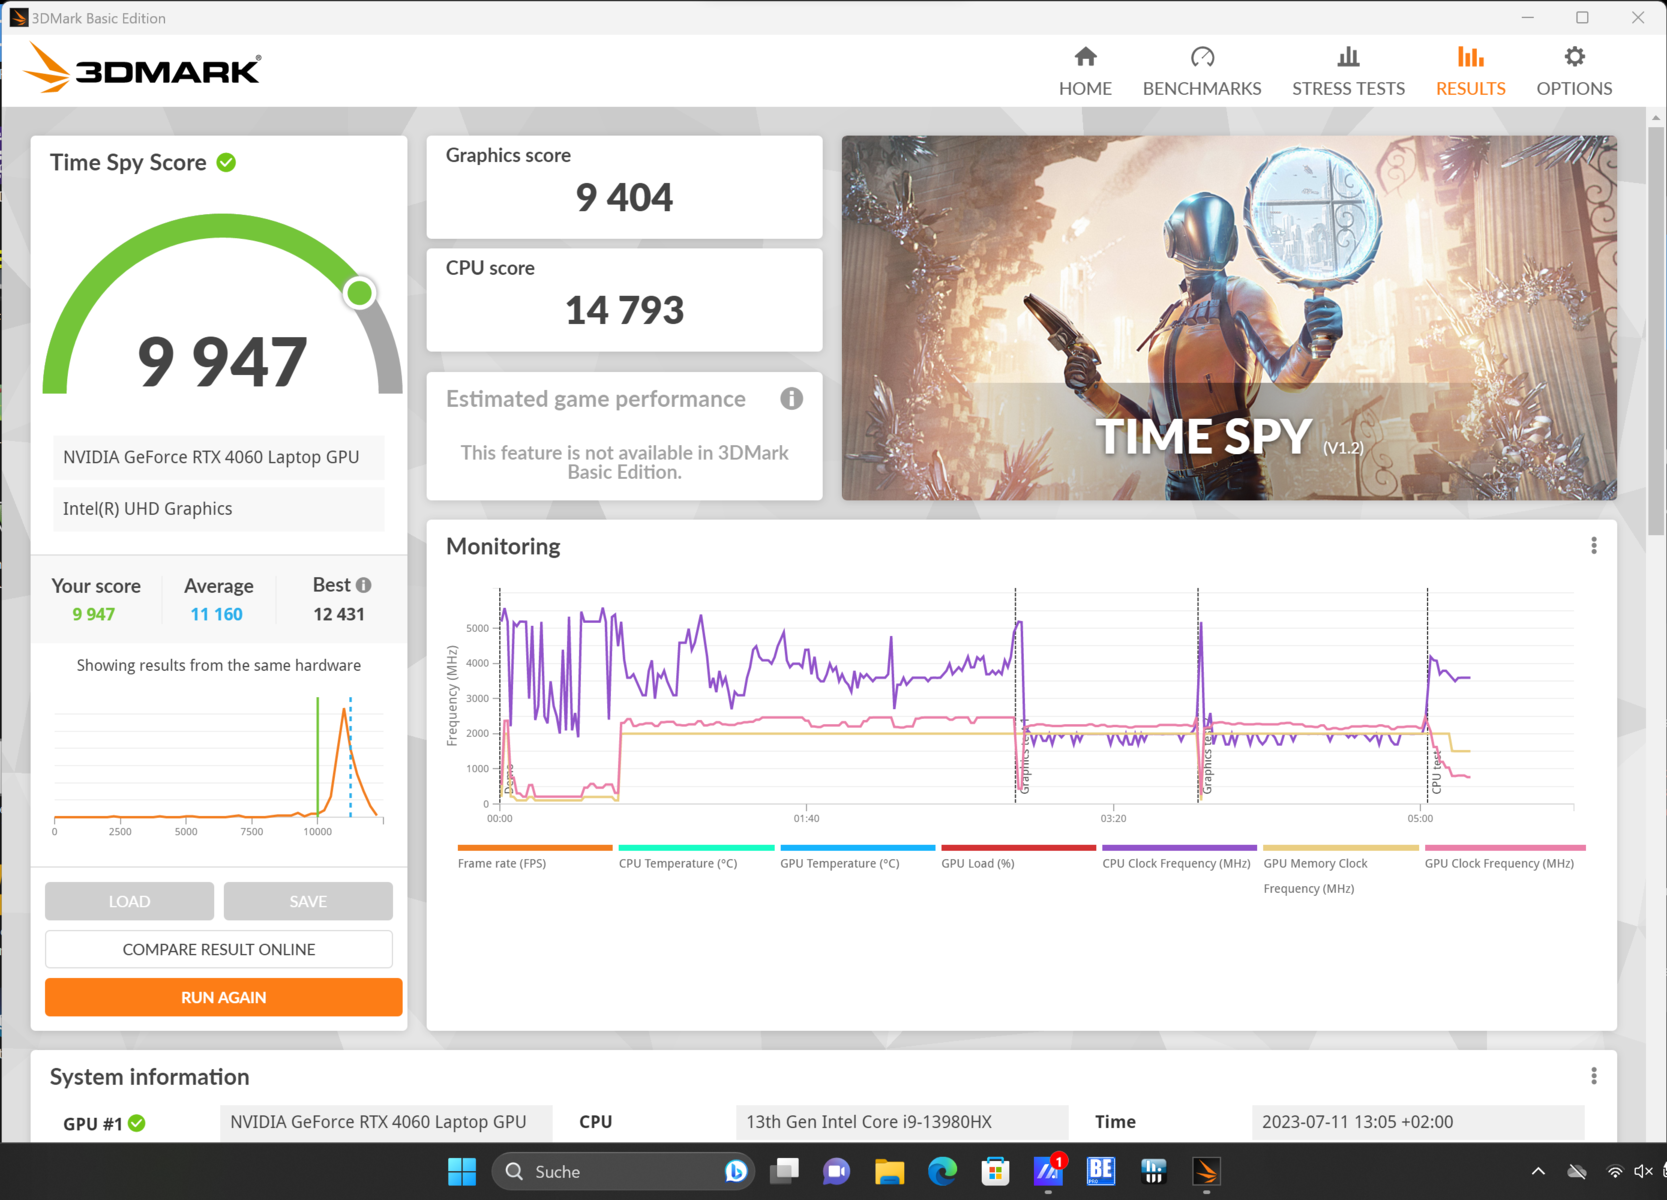The image size is (1667, 1200).
Task: Open the Options gear icon
Action: [1574, 57]
